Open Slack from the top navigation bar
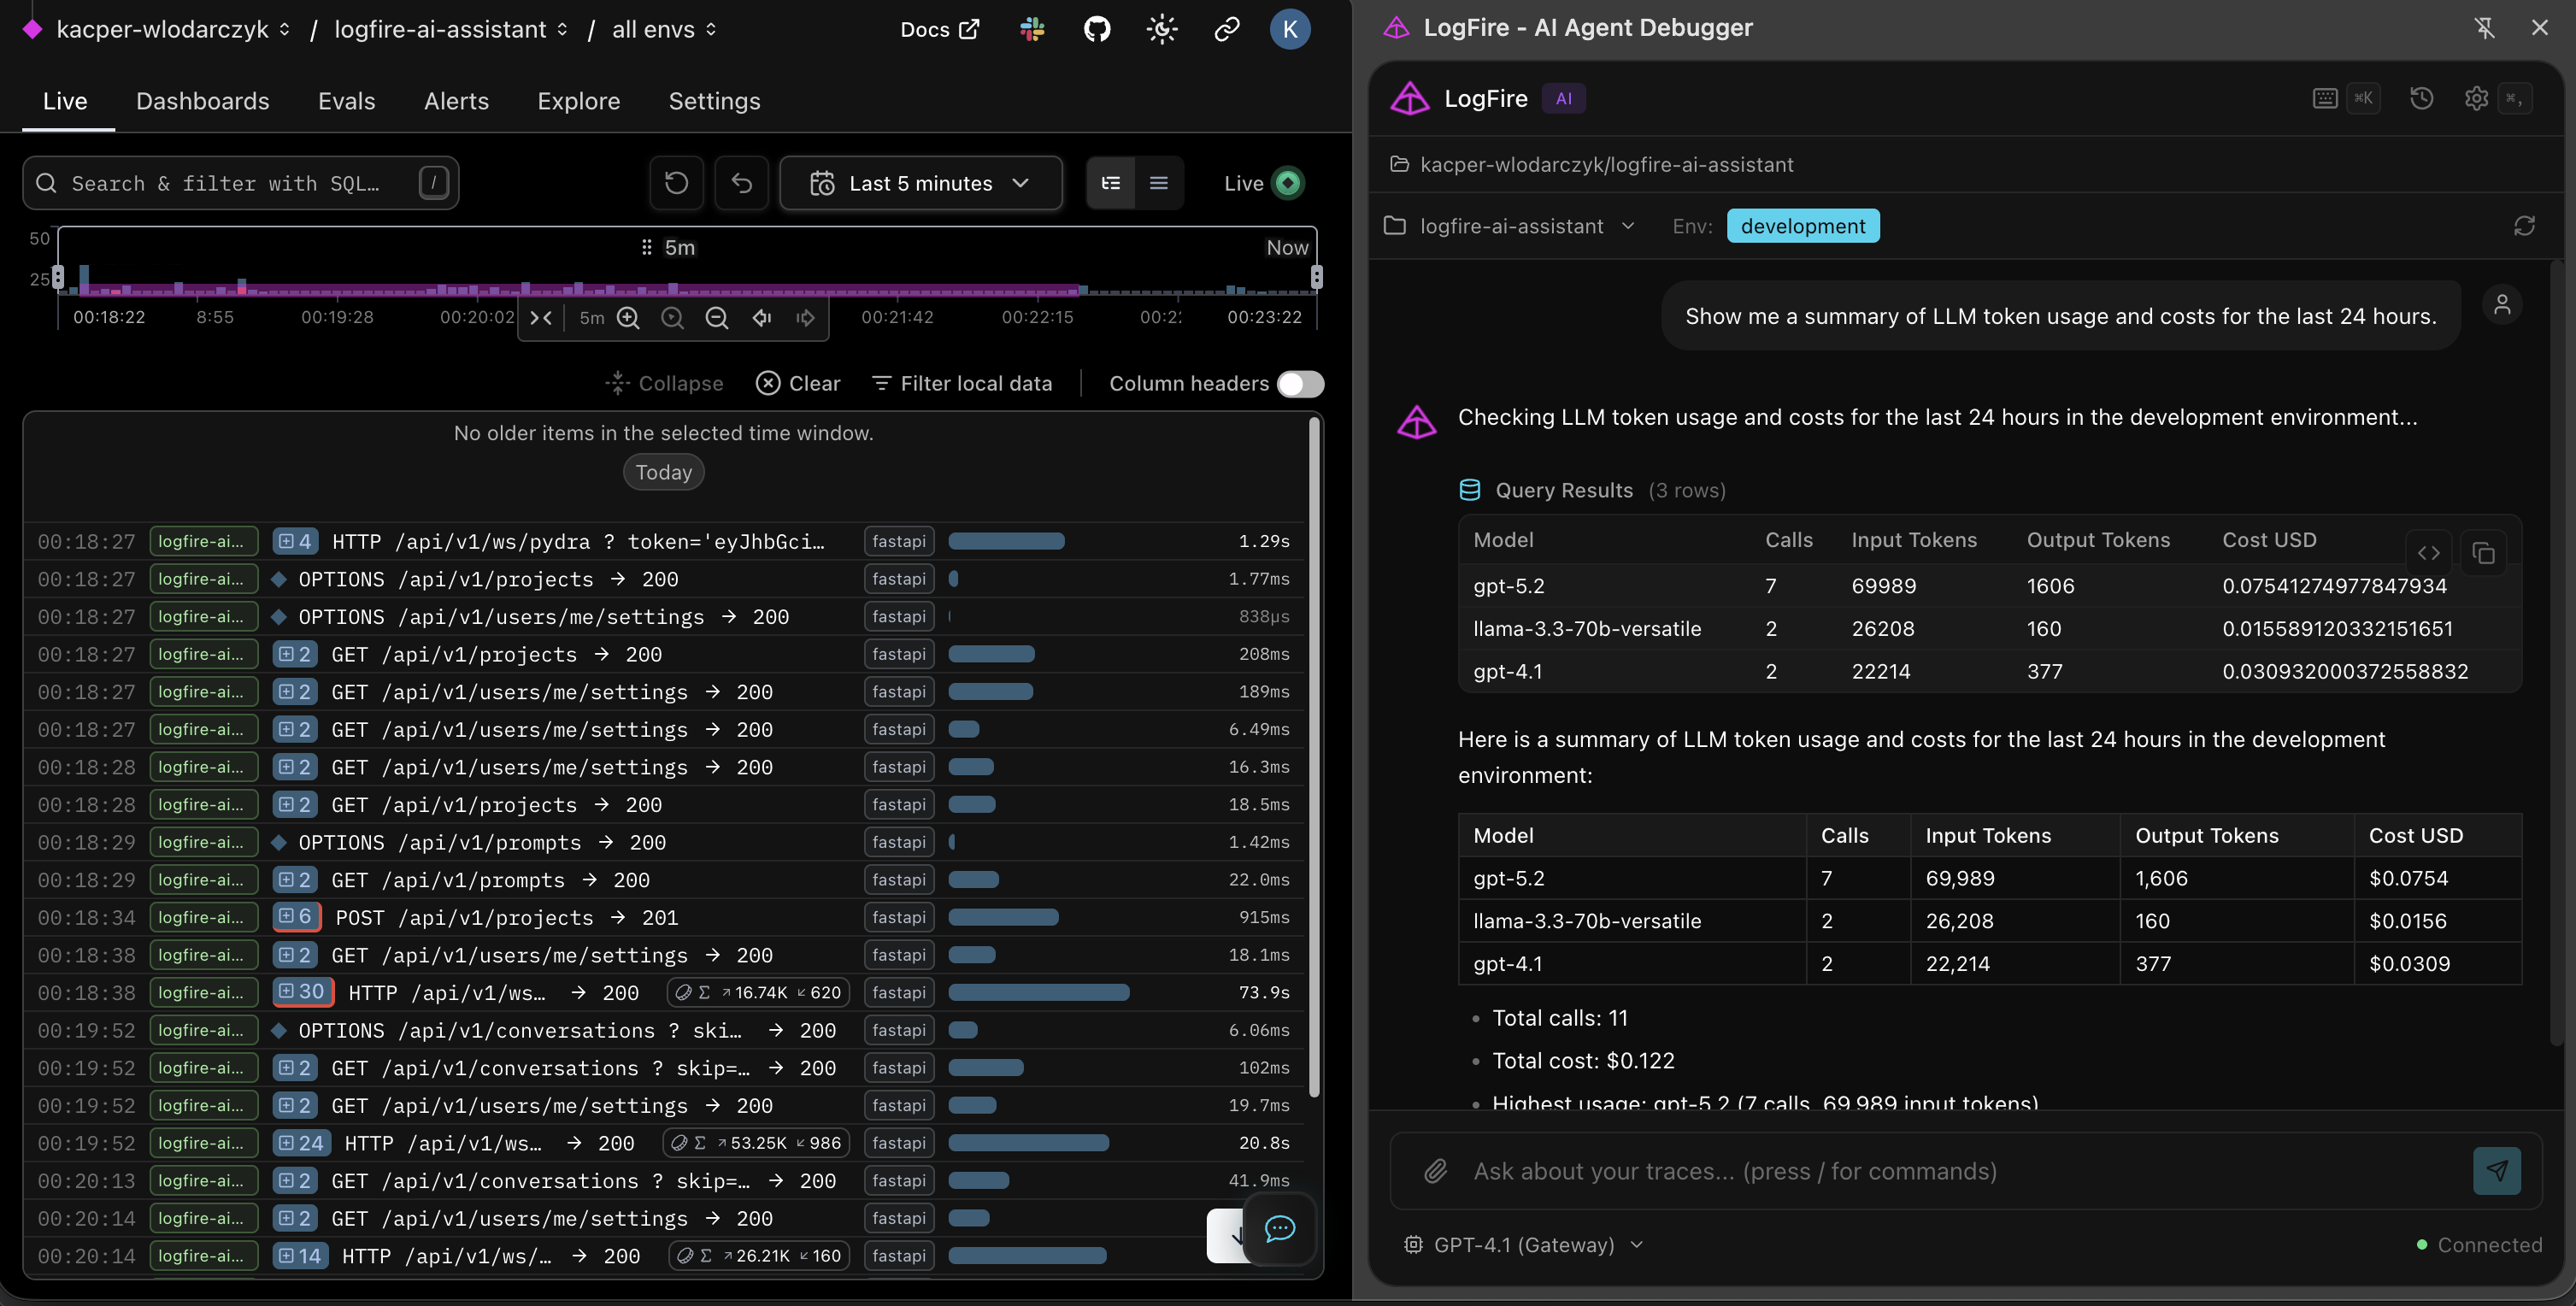2576x1306 pixels. coord(1031,29)
